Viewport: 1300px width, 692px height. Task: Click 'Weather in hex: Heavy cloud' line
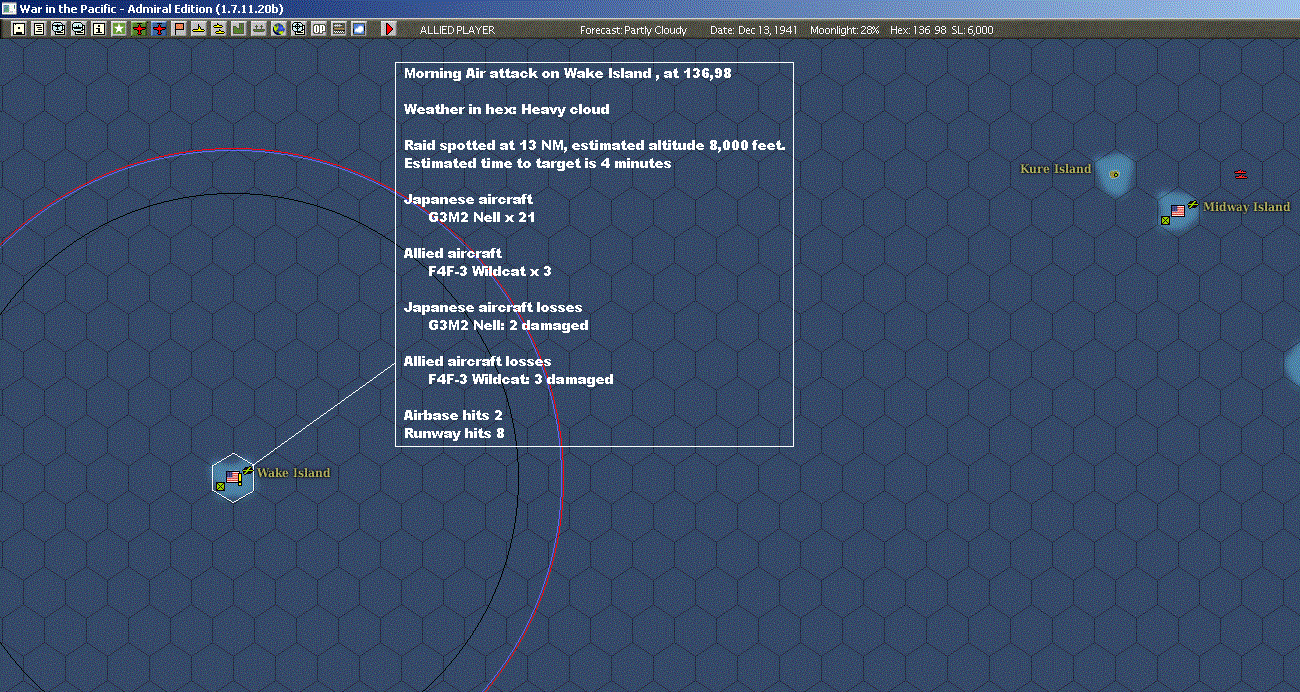click(x=506, y=109)
